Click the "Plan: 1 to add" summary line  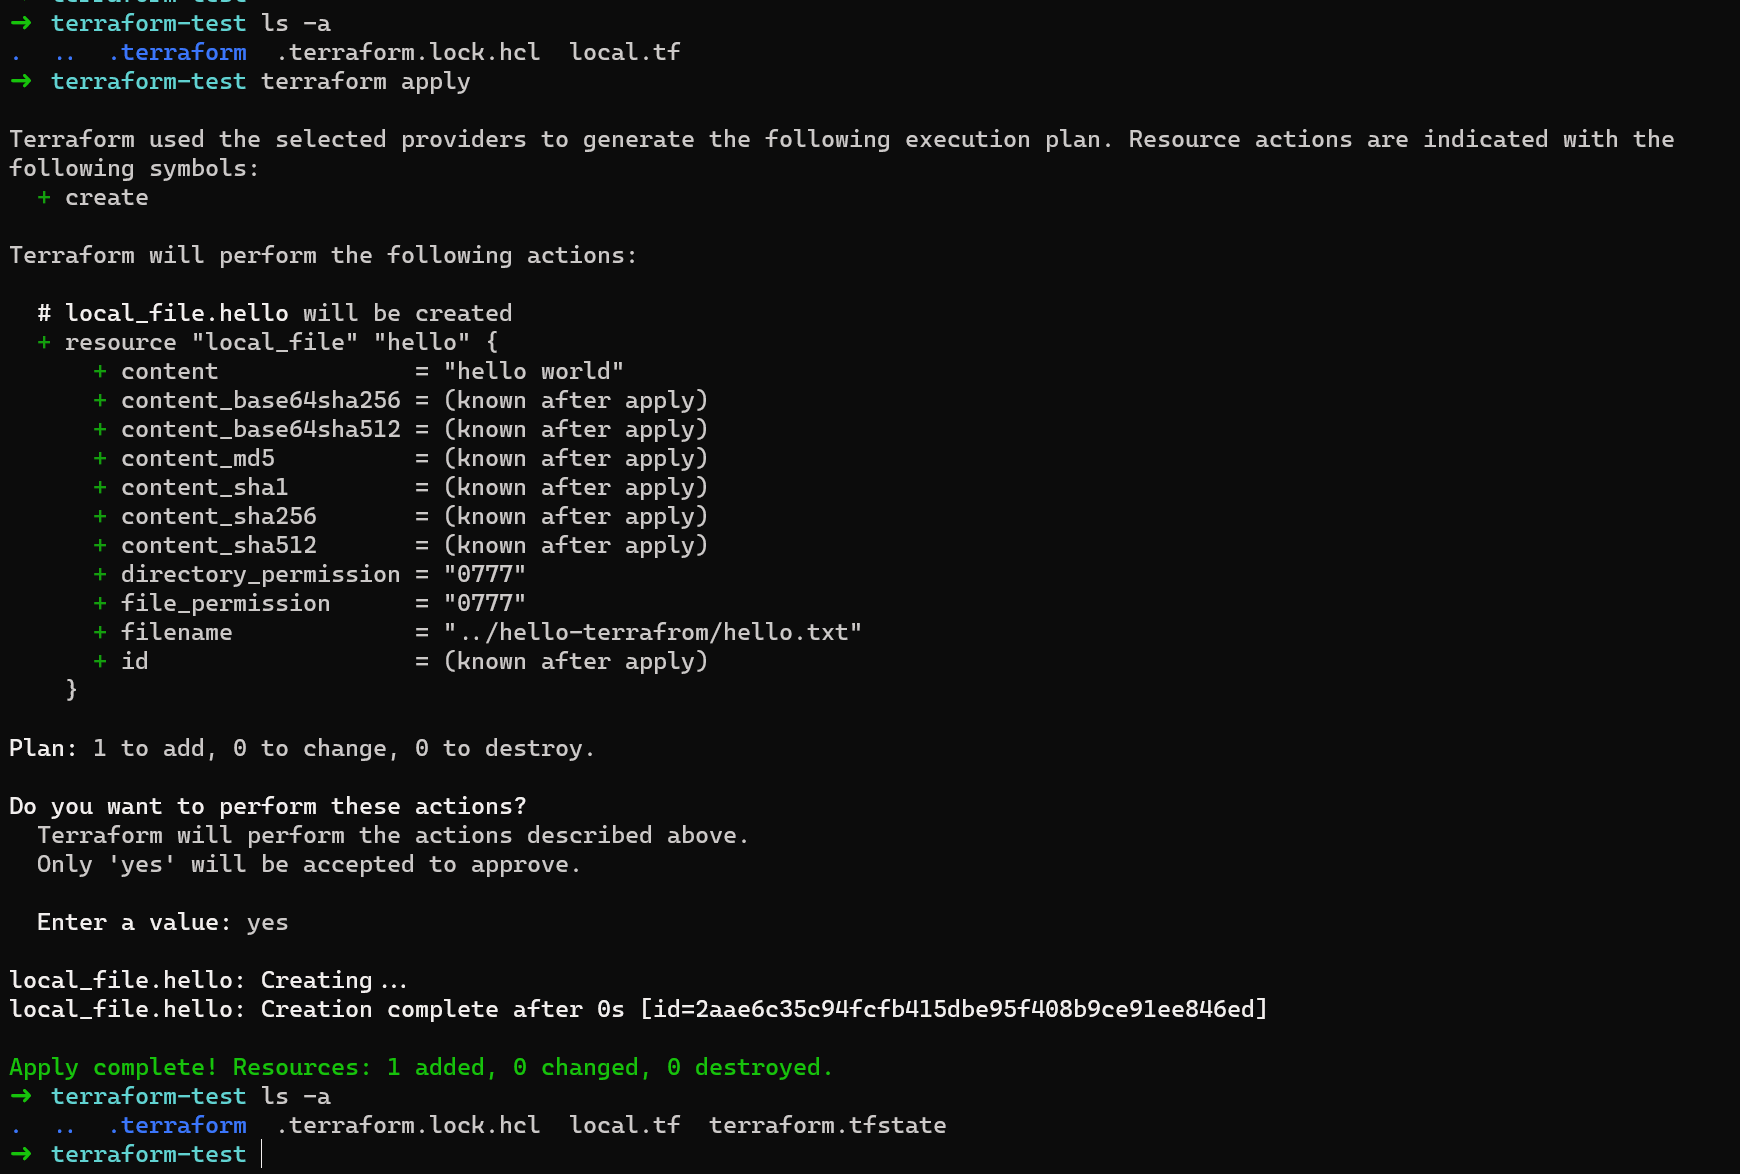[301, 748]
